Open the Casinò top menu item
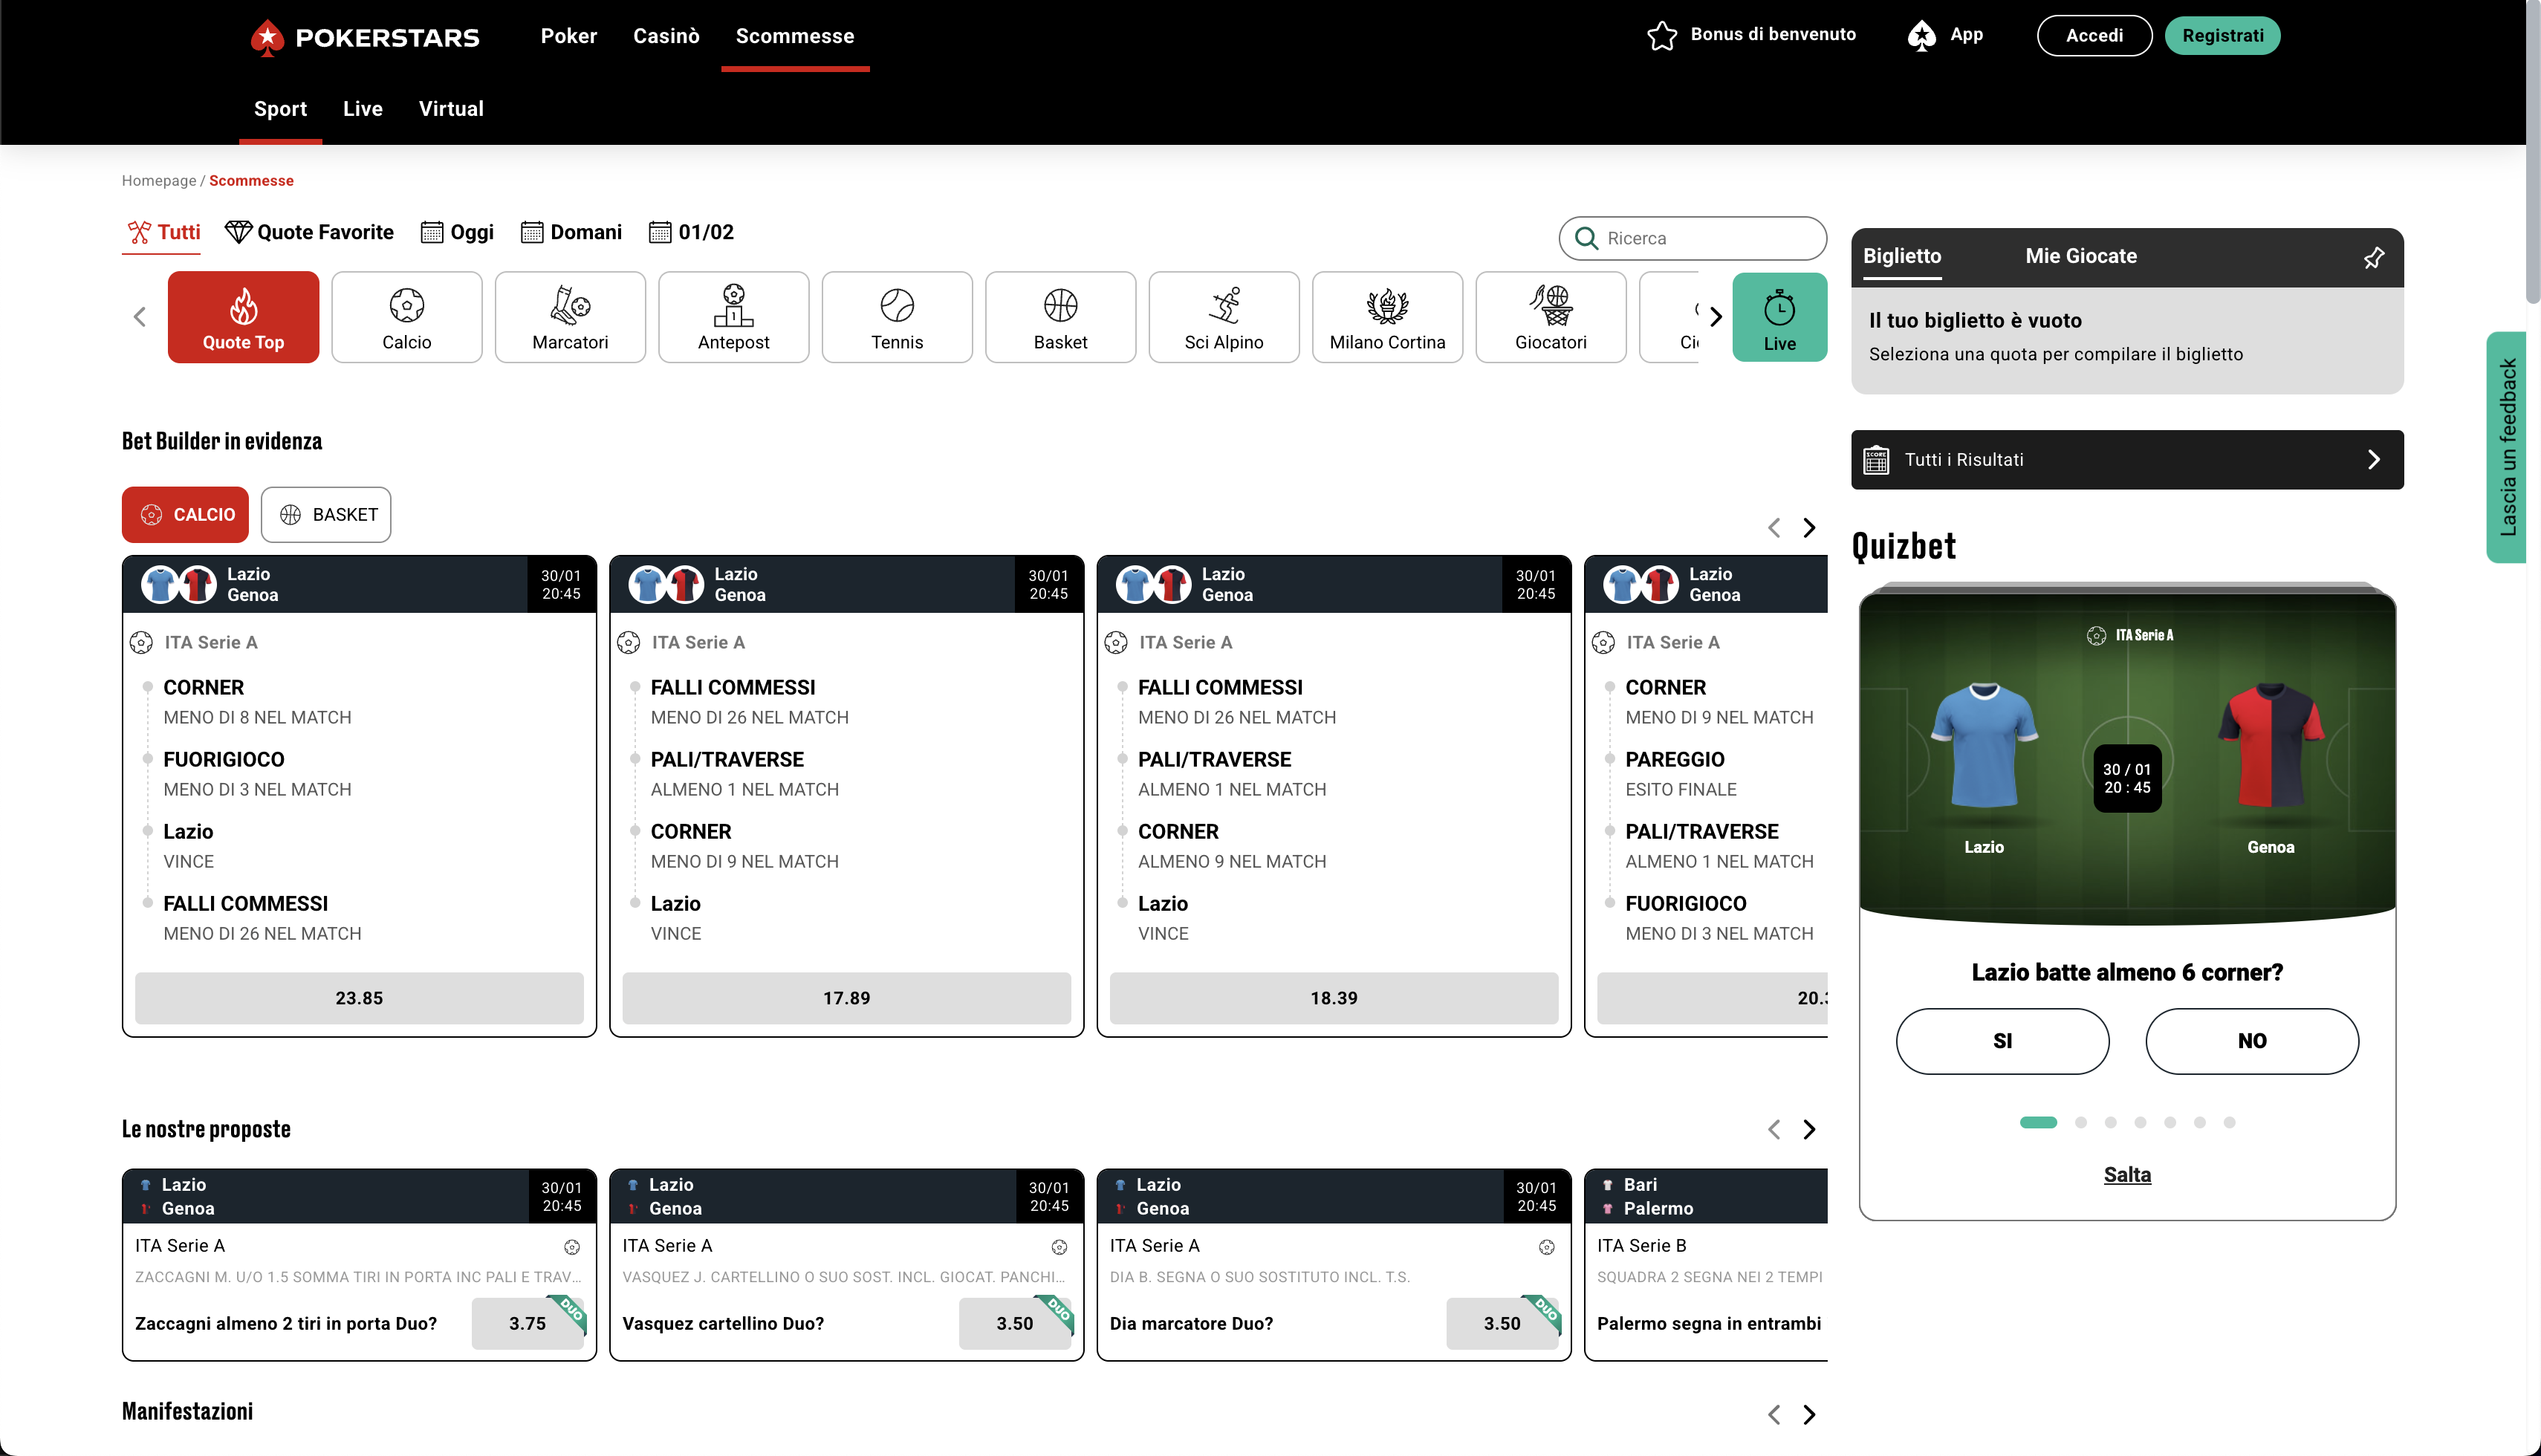The width and height of the screenshot is (2541, 1456). click(x=666, y=36)
